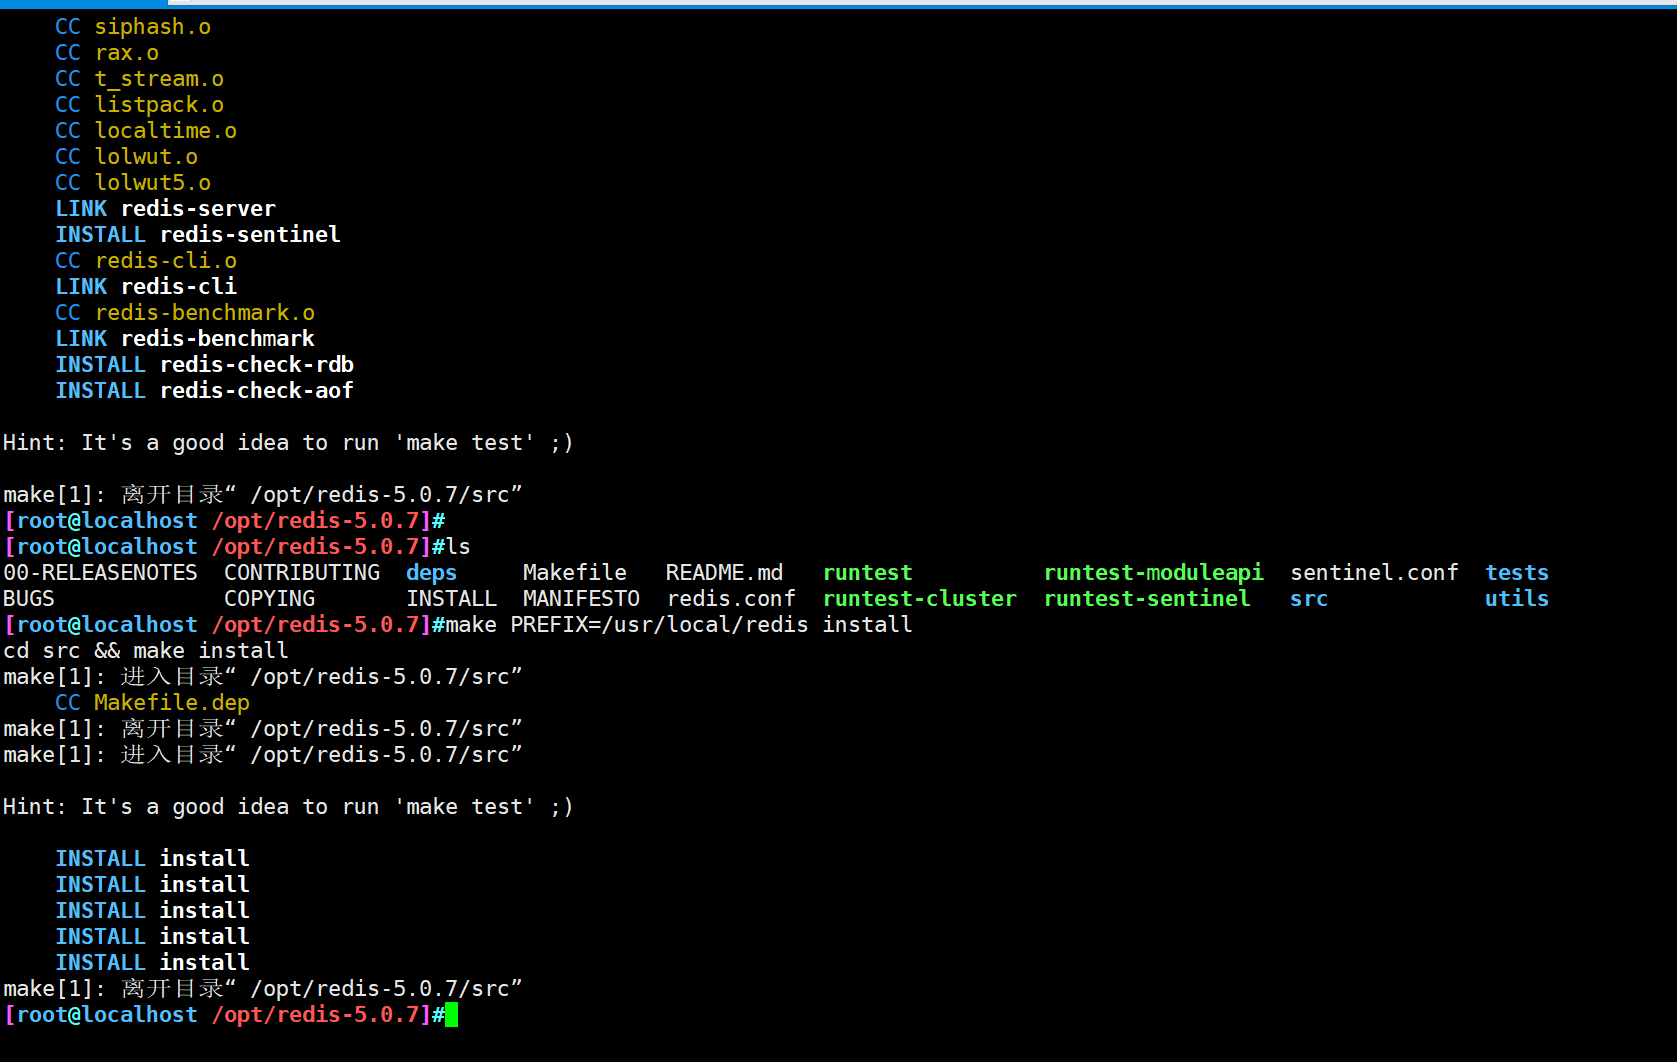Click the "siphash.o" compile line
1677x1062 pixels.
(133, 27)
